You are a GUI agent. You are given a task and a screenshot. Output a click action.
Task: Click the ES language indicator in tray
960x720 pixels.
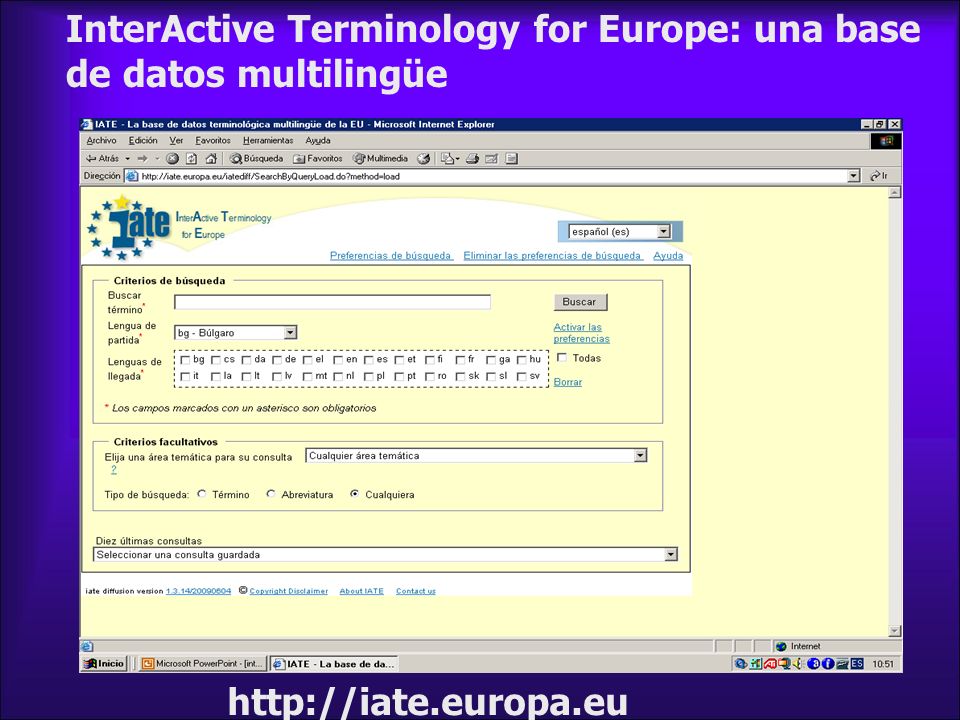(x=857, y=664)
